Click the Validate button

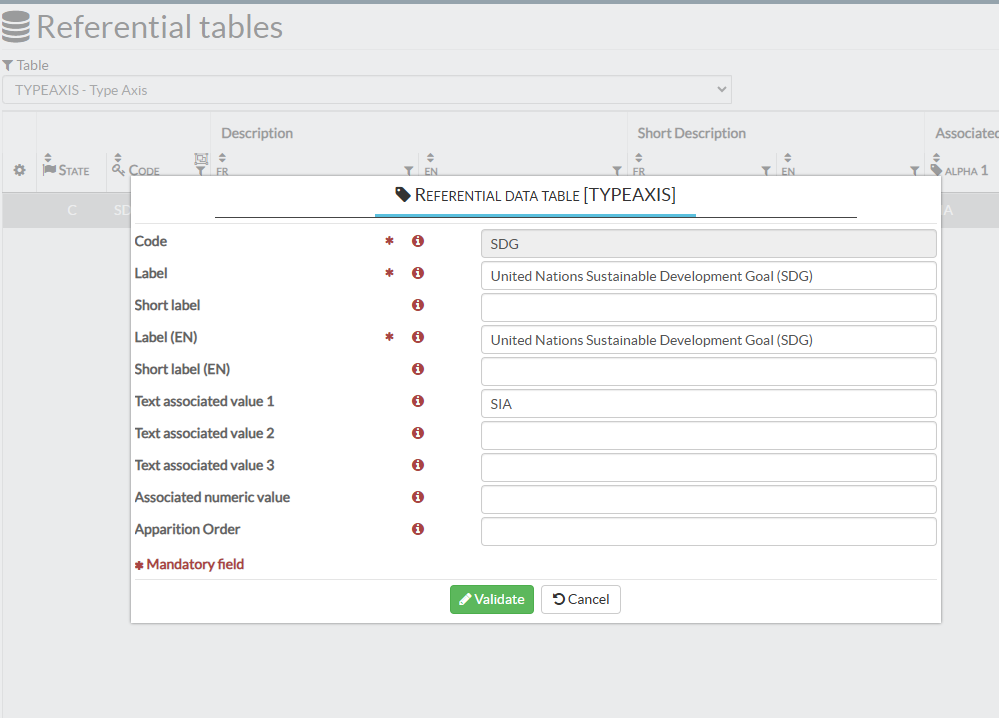tap(491, 599)
